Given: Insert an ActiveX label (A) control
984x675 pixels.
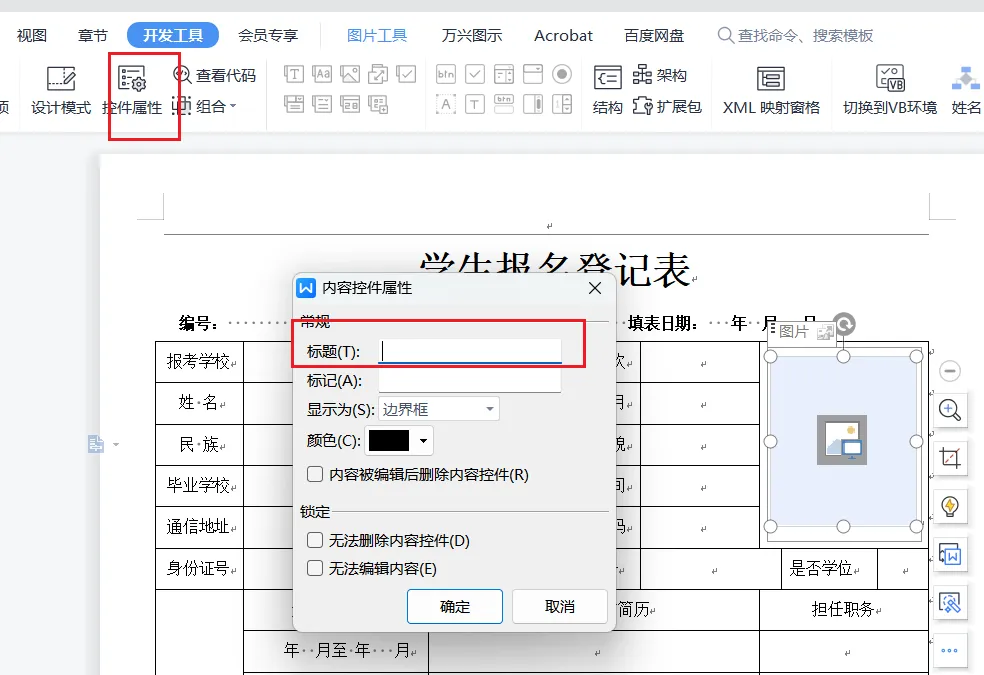Looking at the screenshot, I should [x=446, y=104].
